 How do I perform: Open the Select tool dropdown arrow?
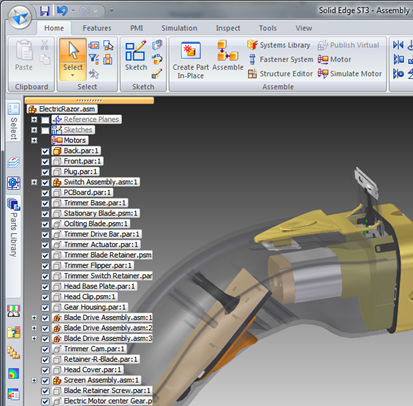tap(73, 75)
